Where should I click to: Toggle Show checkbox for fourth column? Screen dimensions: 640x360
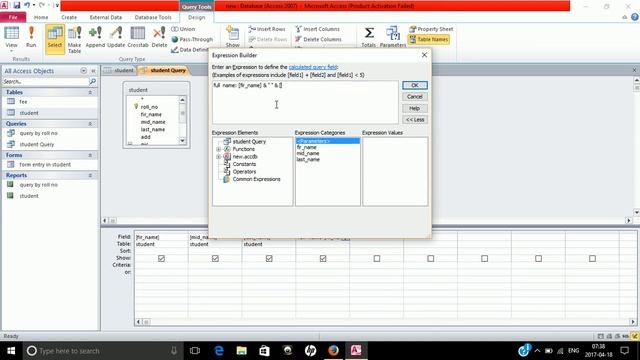pos(323,258)
